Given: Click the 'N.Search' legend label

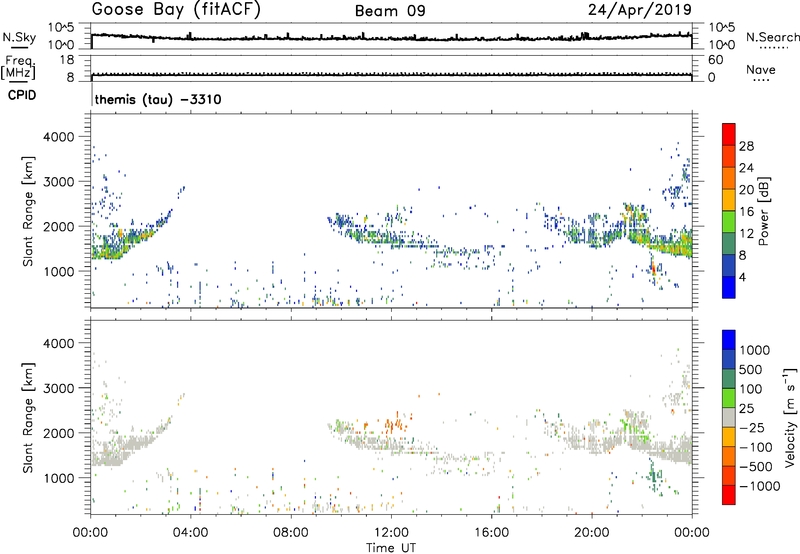Looking at the screenshot, I should 772,37.
